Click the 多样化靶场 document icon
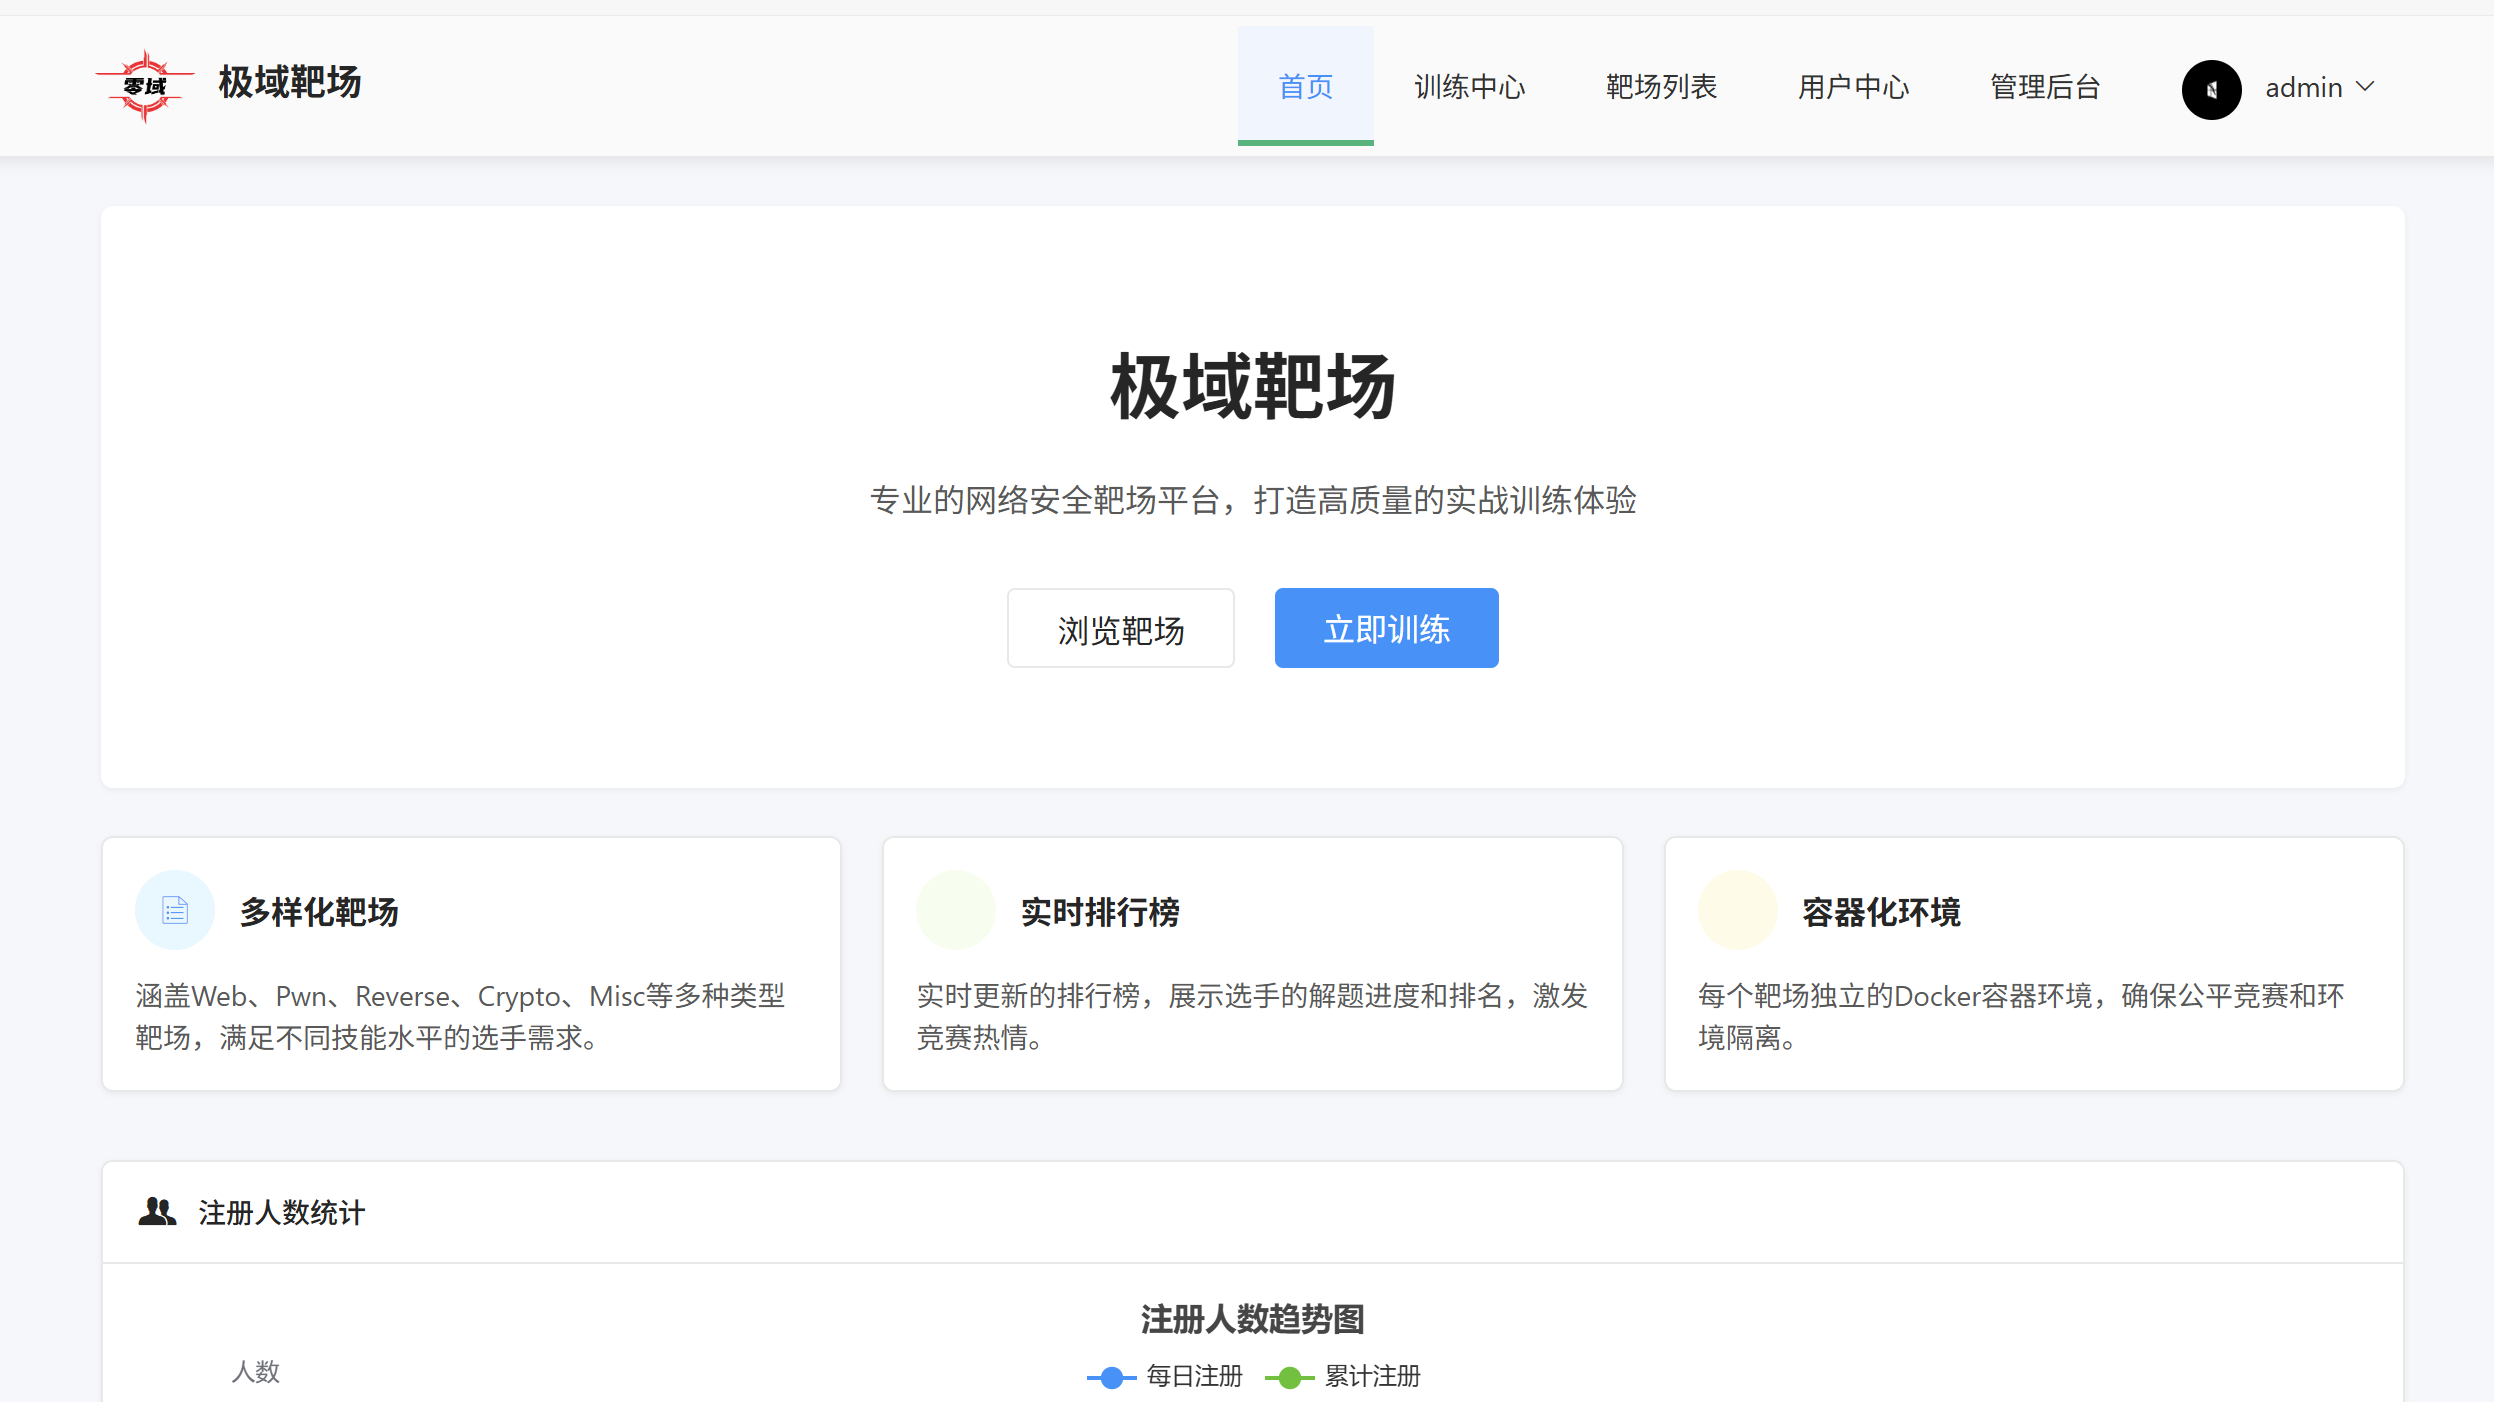The image size is (2494, 1402). (x=175, y=910)
